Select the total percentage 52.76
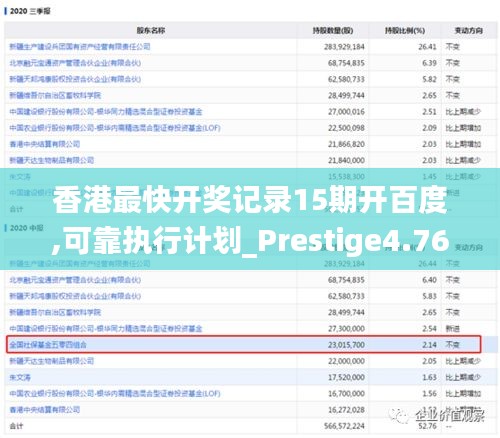500x438 pixels. pos(427,426)
